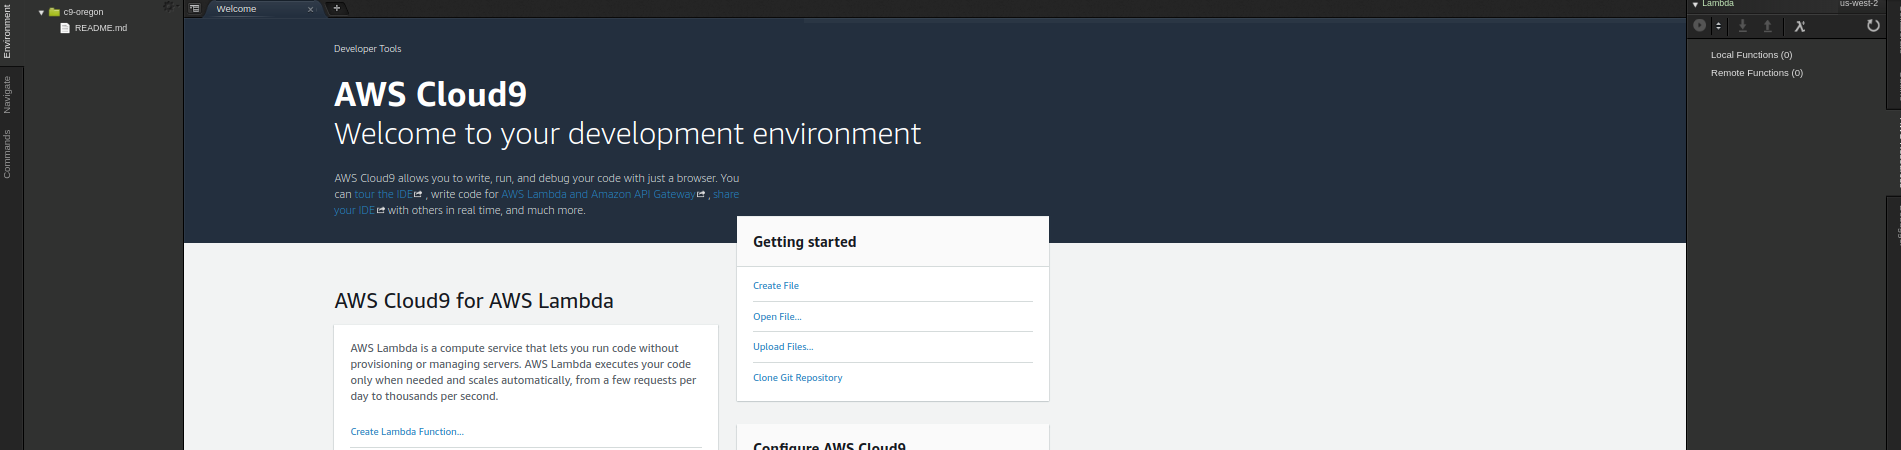Click the create Lambda function lambda icon
Viewport: 1901px width, 450px height.
(x=1799, y=26)
